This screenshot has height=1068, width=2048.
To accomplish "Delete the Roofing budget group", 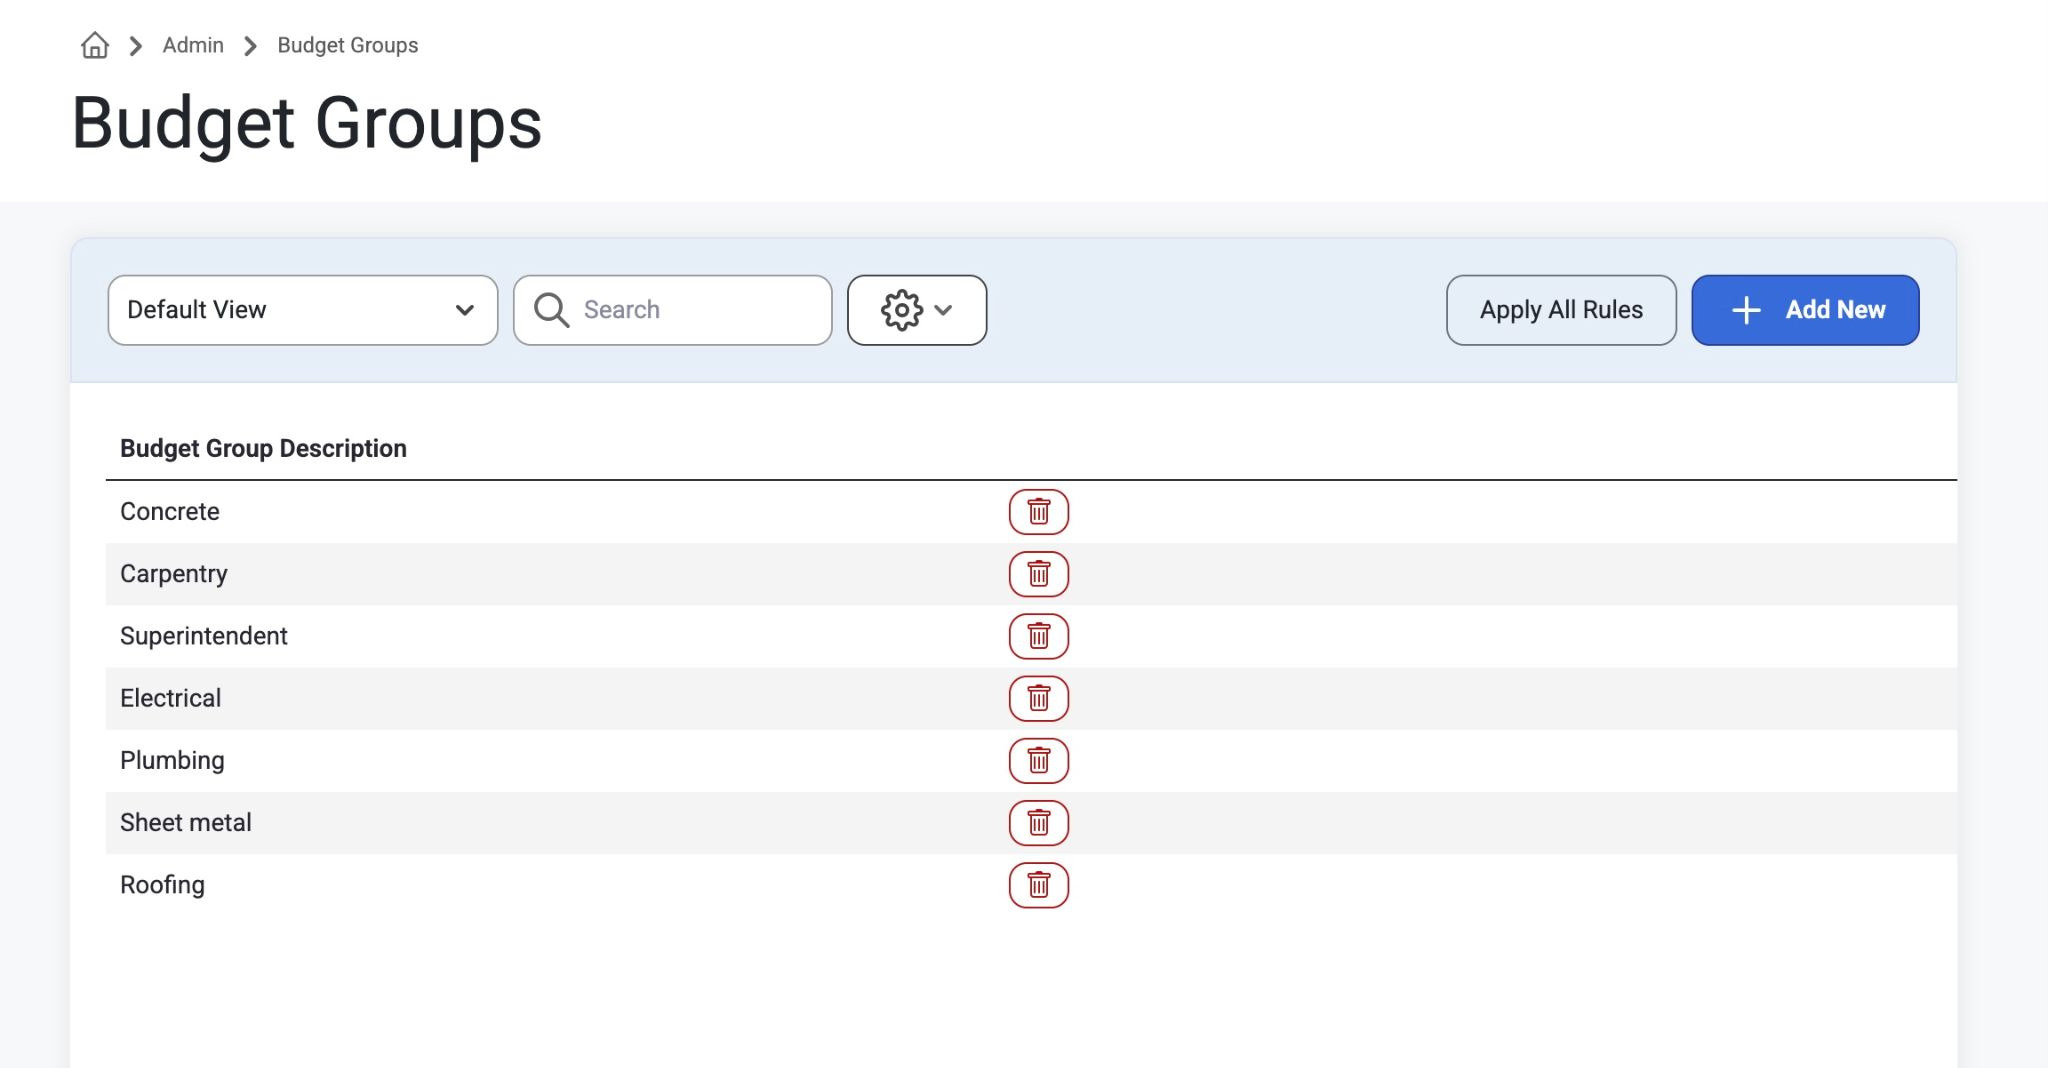I will [x=1039, y=885].
